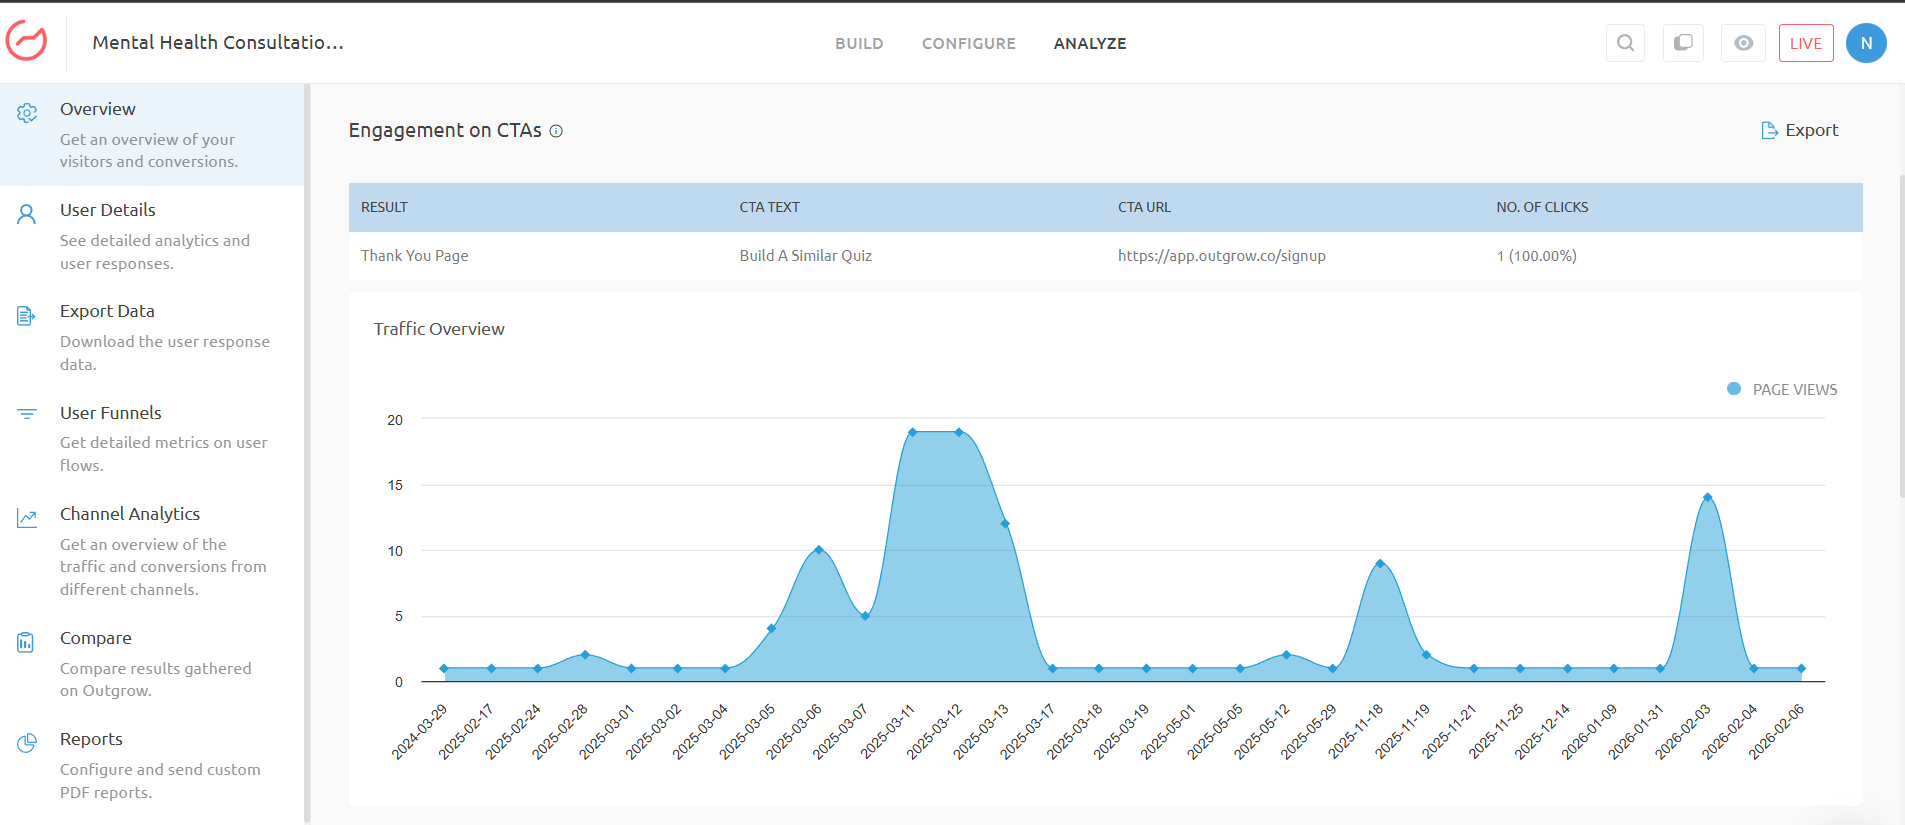
Task: Export the CTA engagement data
Action: [1799, 130]
